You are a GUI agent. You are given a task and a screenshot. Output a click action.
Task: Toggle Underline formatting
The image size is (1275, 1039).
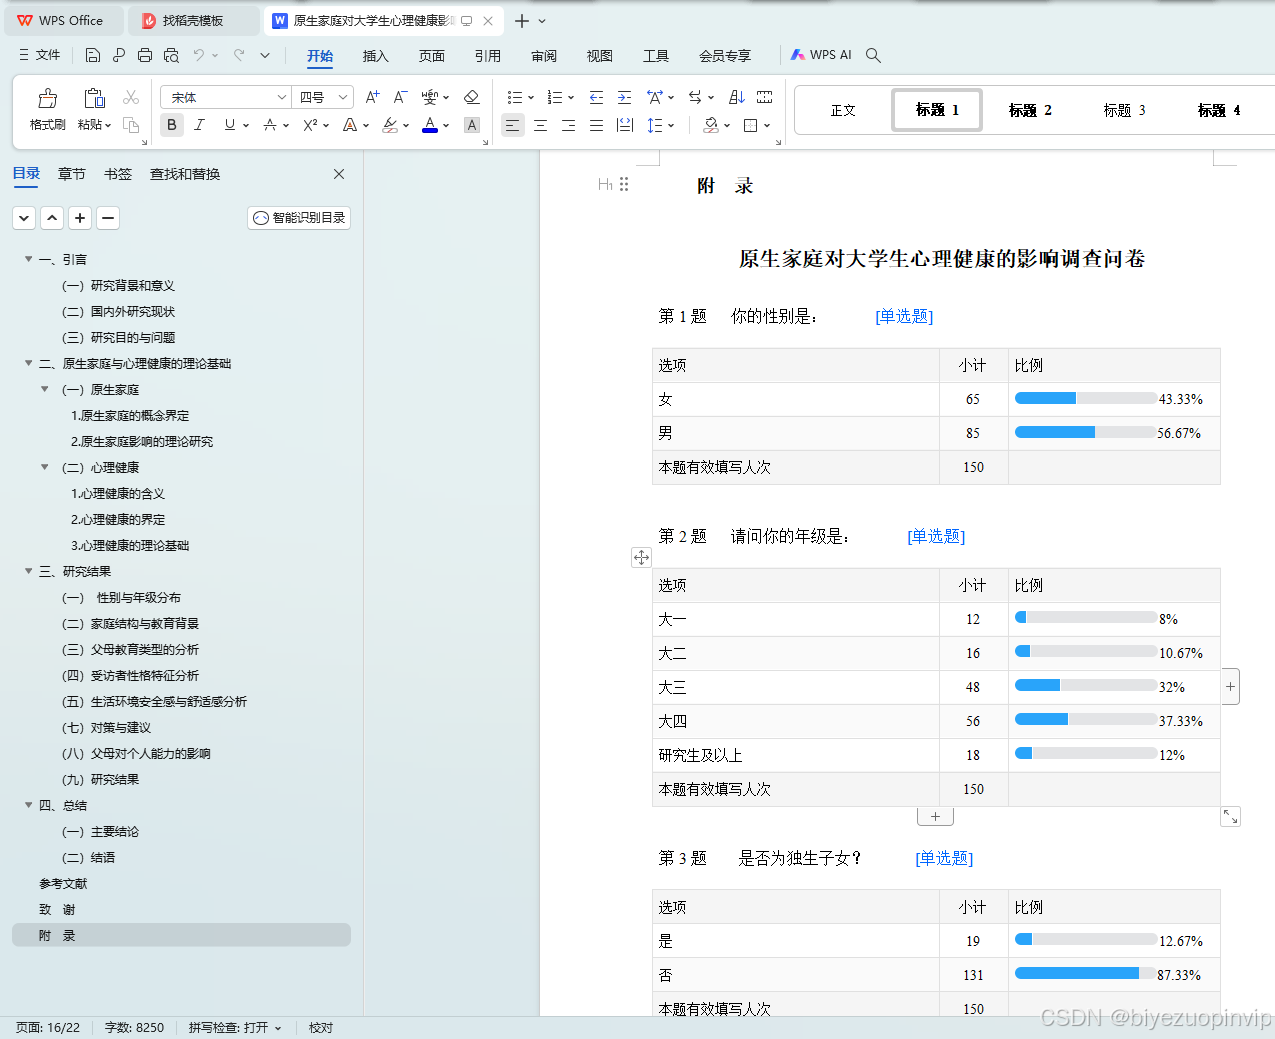pyautogui.click(x=230, y=125)
